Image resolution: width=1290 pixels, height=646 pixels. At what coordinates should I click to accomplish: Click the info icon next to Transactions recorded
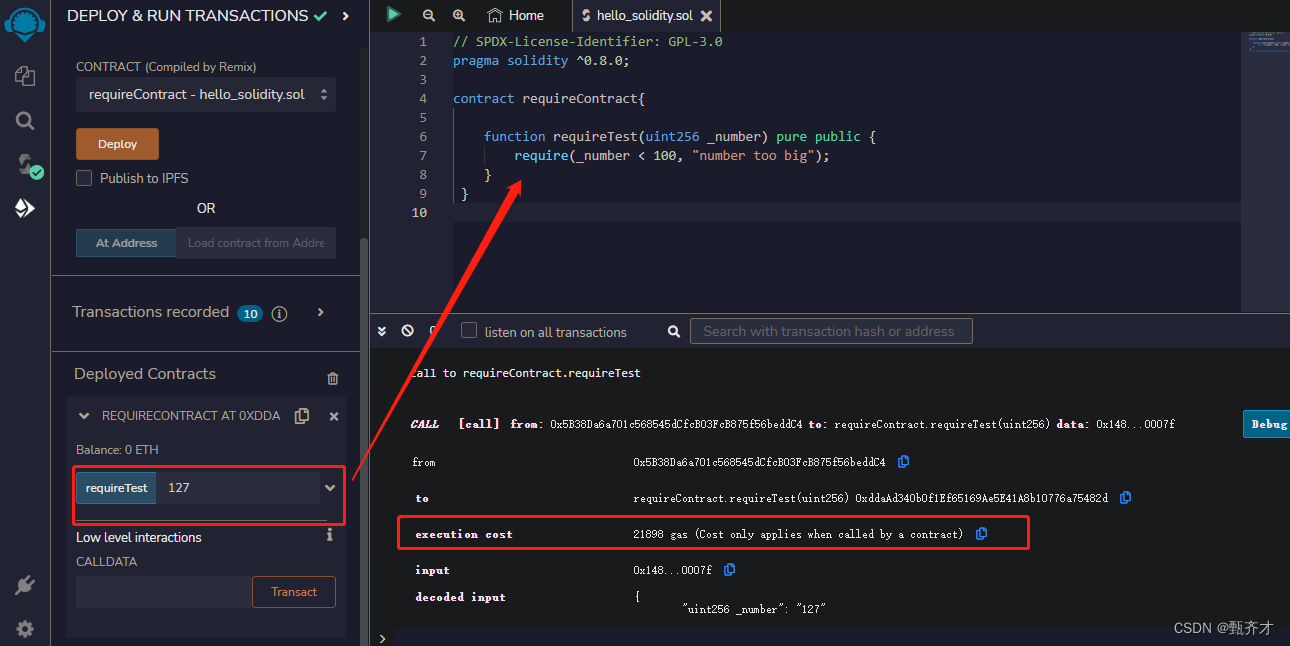(x=279, y=313)
